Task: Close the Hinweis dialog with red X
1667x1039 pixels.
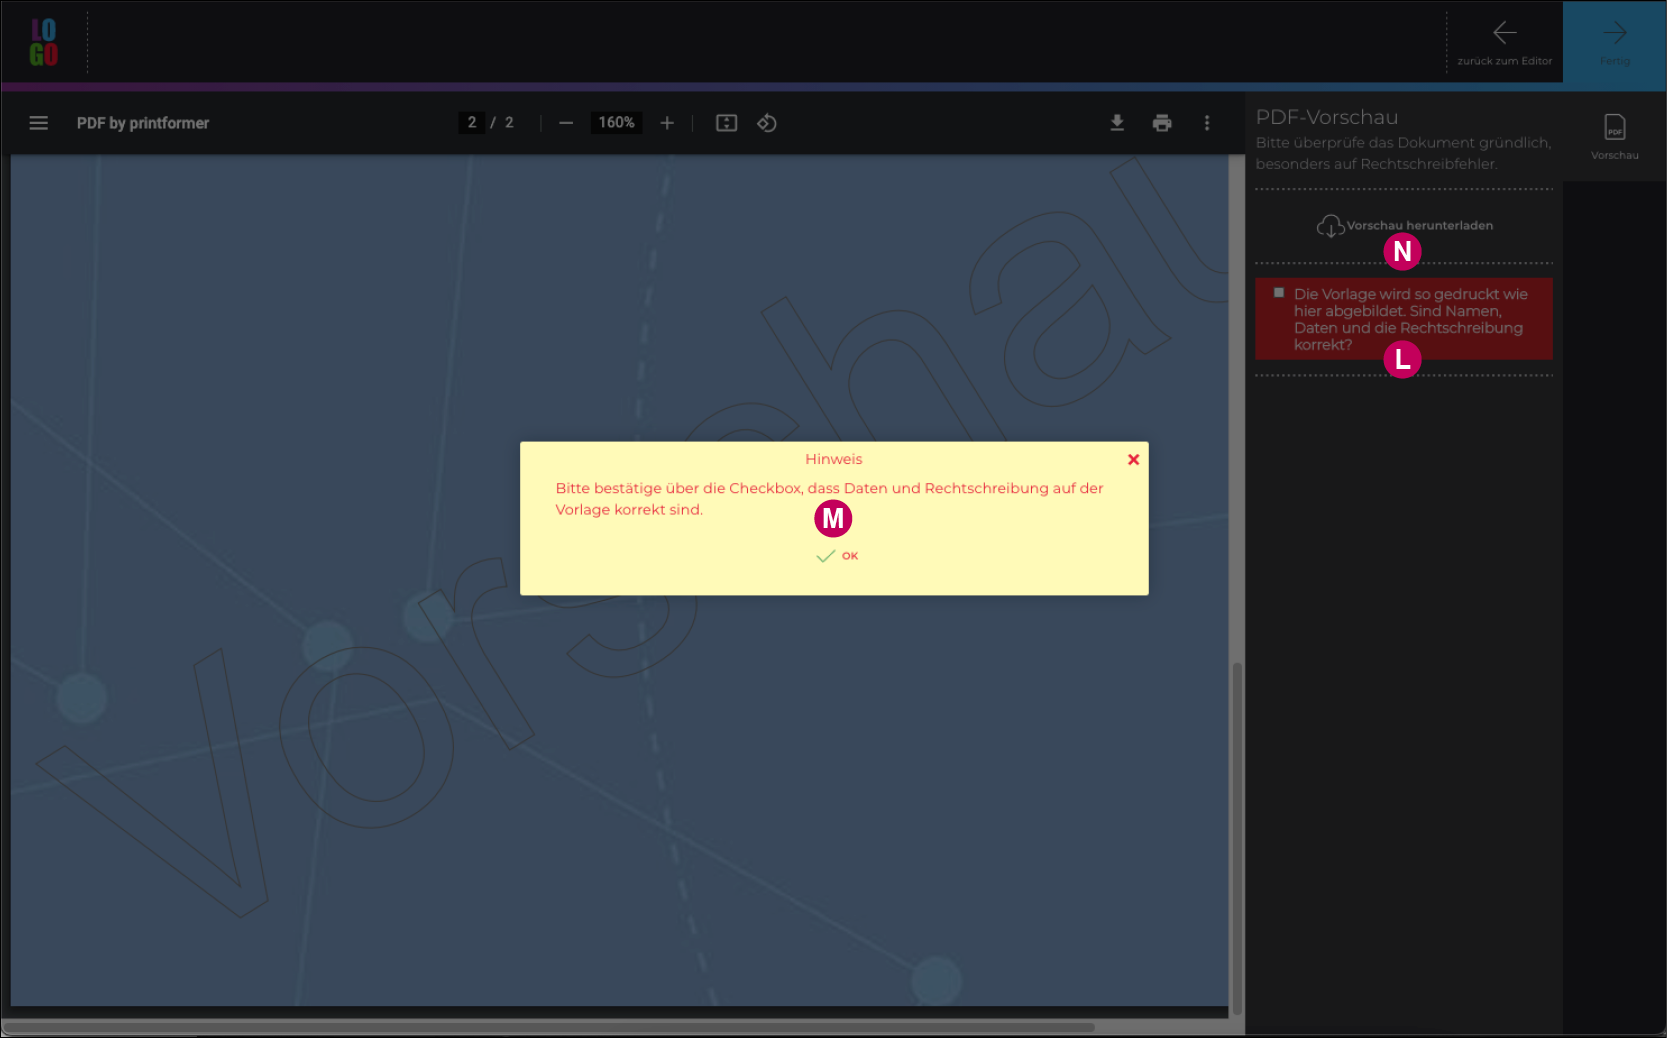Action: 1133,460
